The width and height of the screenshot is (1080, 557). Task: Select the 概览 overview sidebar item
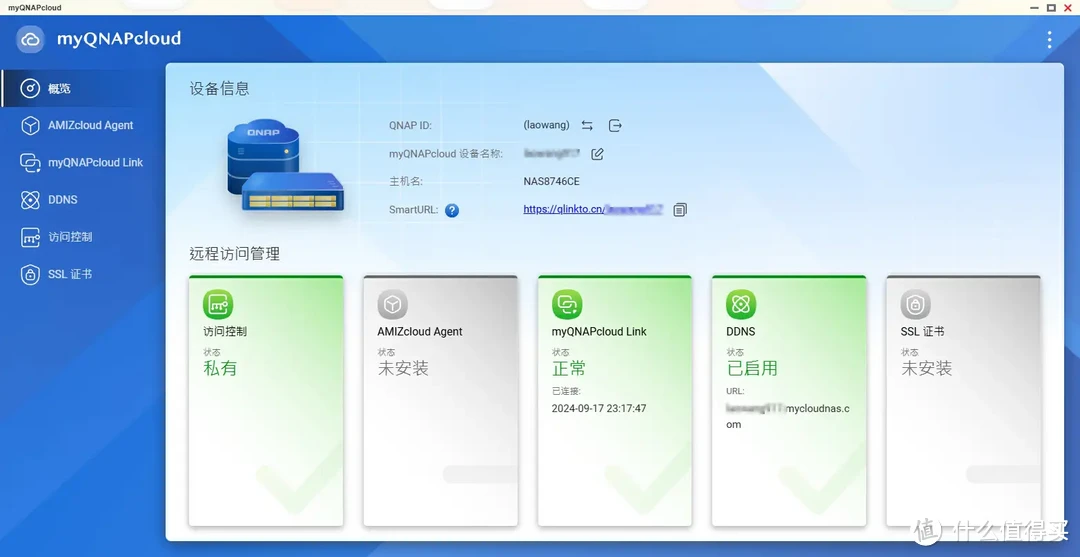click(x=81, y=88)
